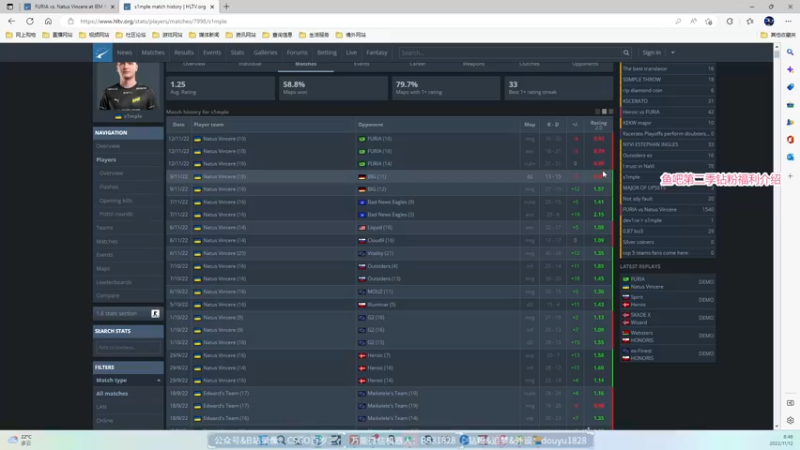Open the favorites star icon in browser toolbar
Viewport: 800px width, 450px height.
click(x=749, y=21)
